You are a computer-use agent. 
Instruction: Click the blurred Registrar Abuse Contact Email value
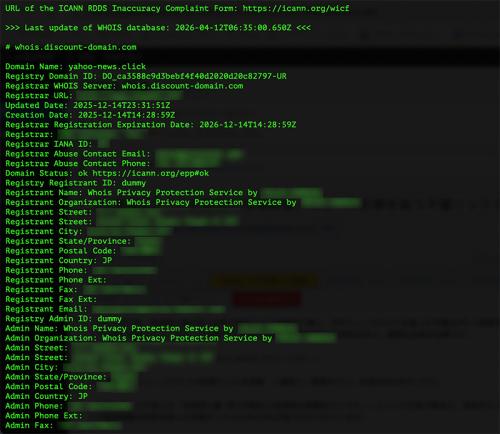[199, 154]
